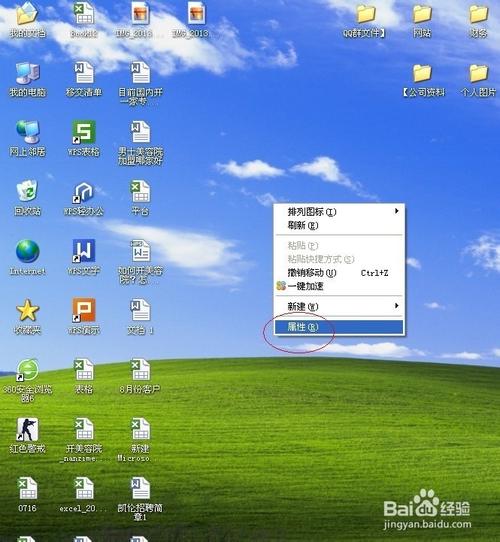Image resolution: width=500 pixels, height=542 pixels.
Task: Launch the WPS表格 shortcut
Action: [84, 132]
